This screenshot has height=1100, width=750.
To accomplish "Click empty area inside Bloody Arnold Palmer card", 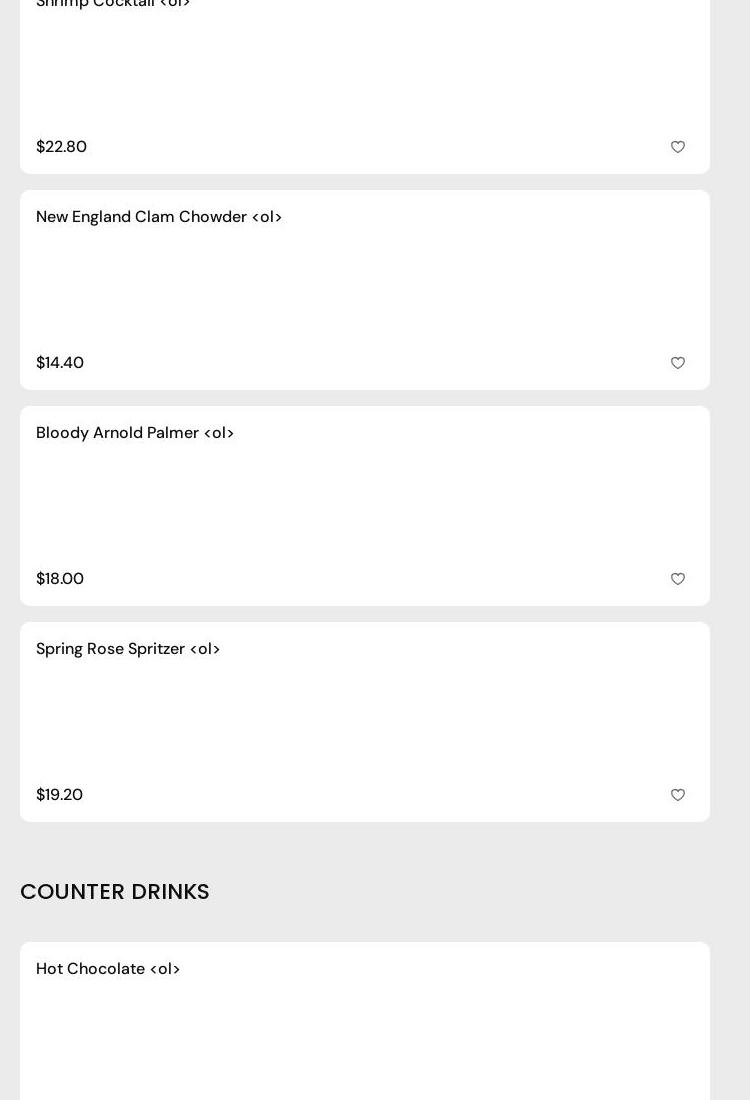I will coord(365,506).
